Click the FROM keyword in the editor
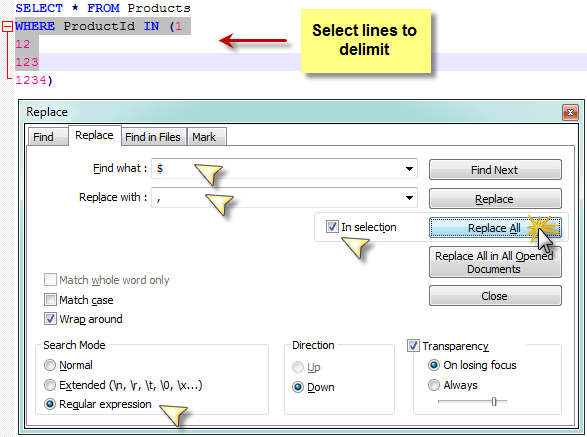 [103, 8]
